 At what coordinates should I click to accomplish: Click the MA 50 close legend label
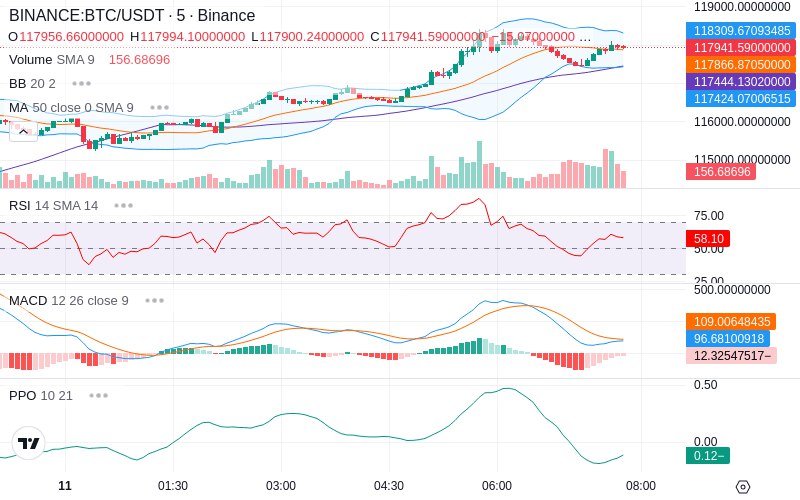pos(71,108)
